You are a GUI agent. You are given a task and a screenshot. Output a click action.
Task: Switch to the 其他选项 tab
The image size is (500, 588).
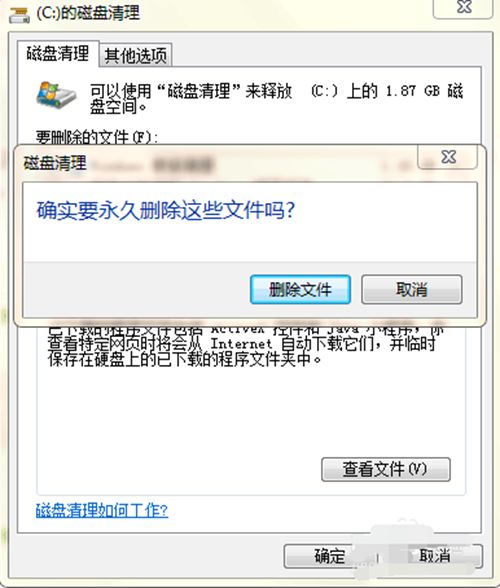coord(135,56)
